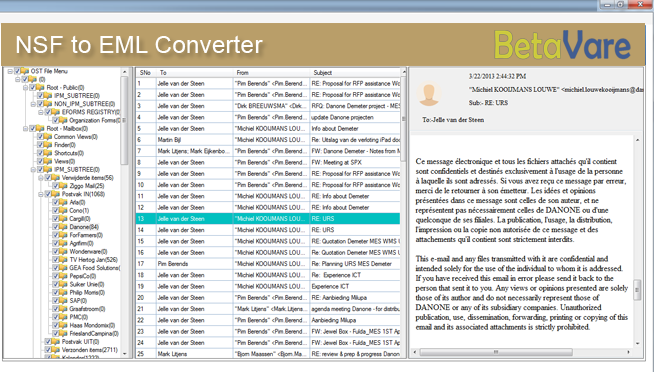The image size is (654, 372).
Task: Open email 5 Info about Demeter
Action: click(268, 128)
